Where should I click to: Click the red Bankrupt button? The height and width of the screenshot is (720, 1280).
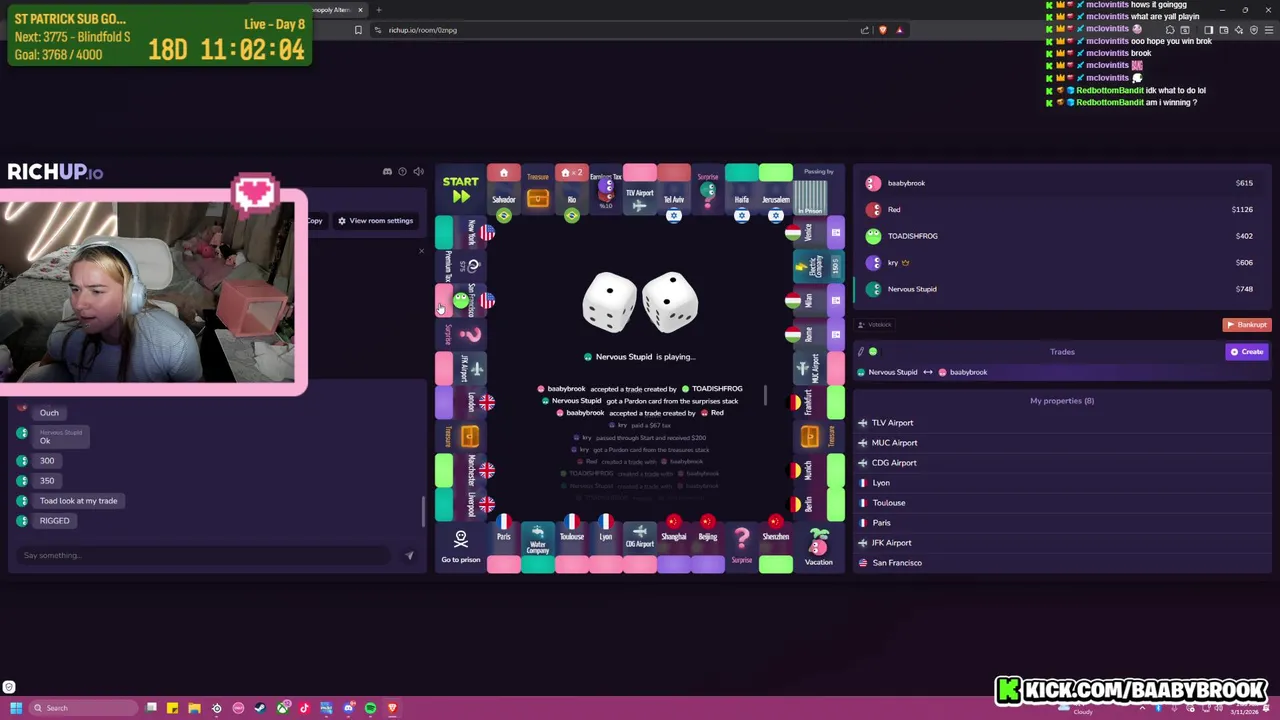click(1247, 325)
